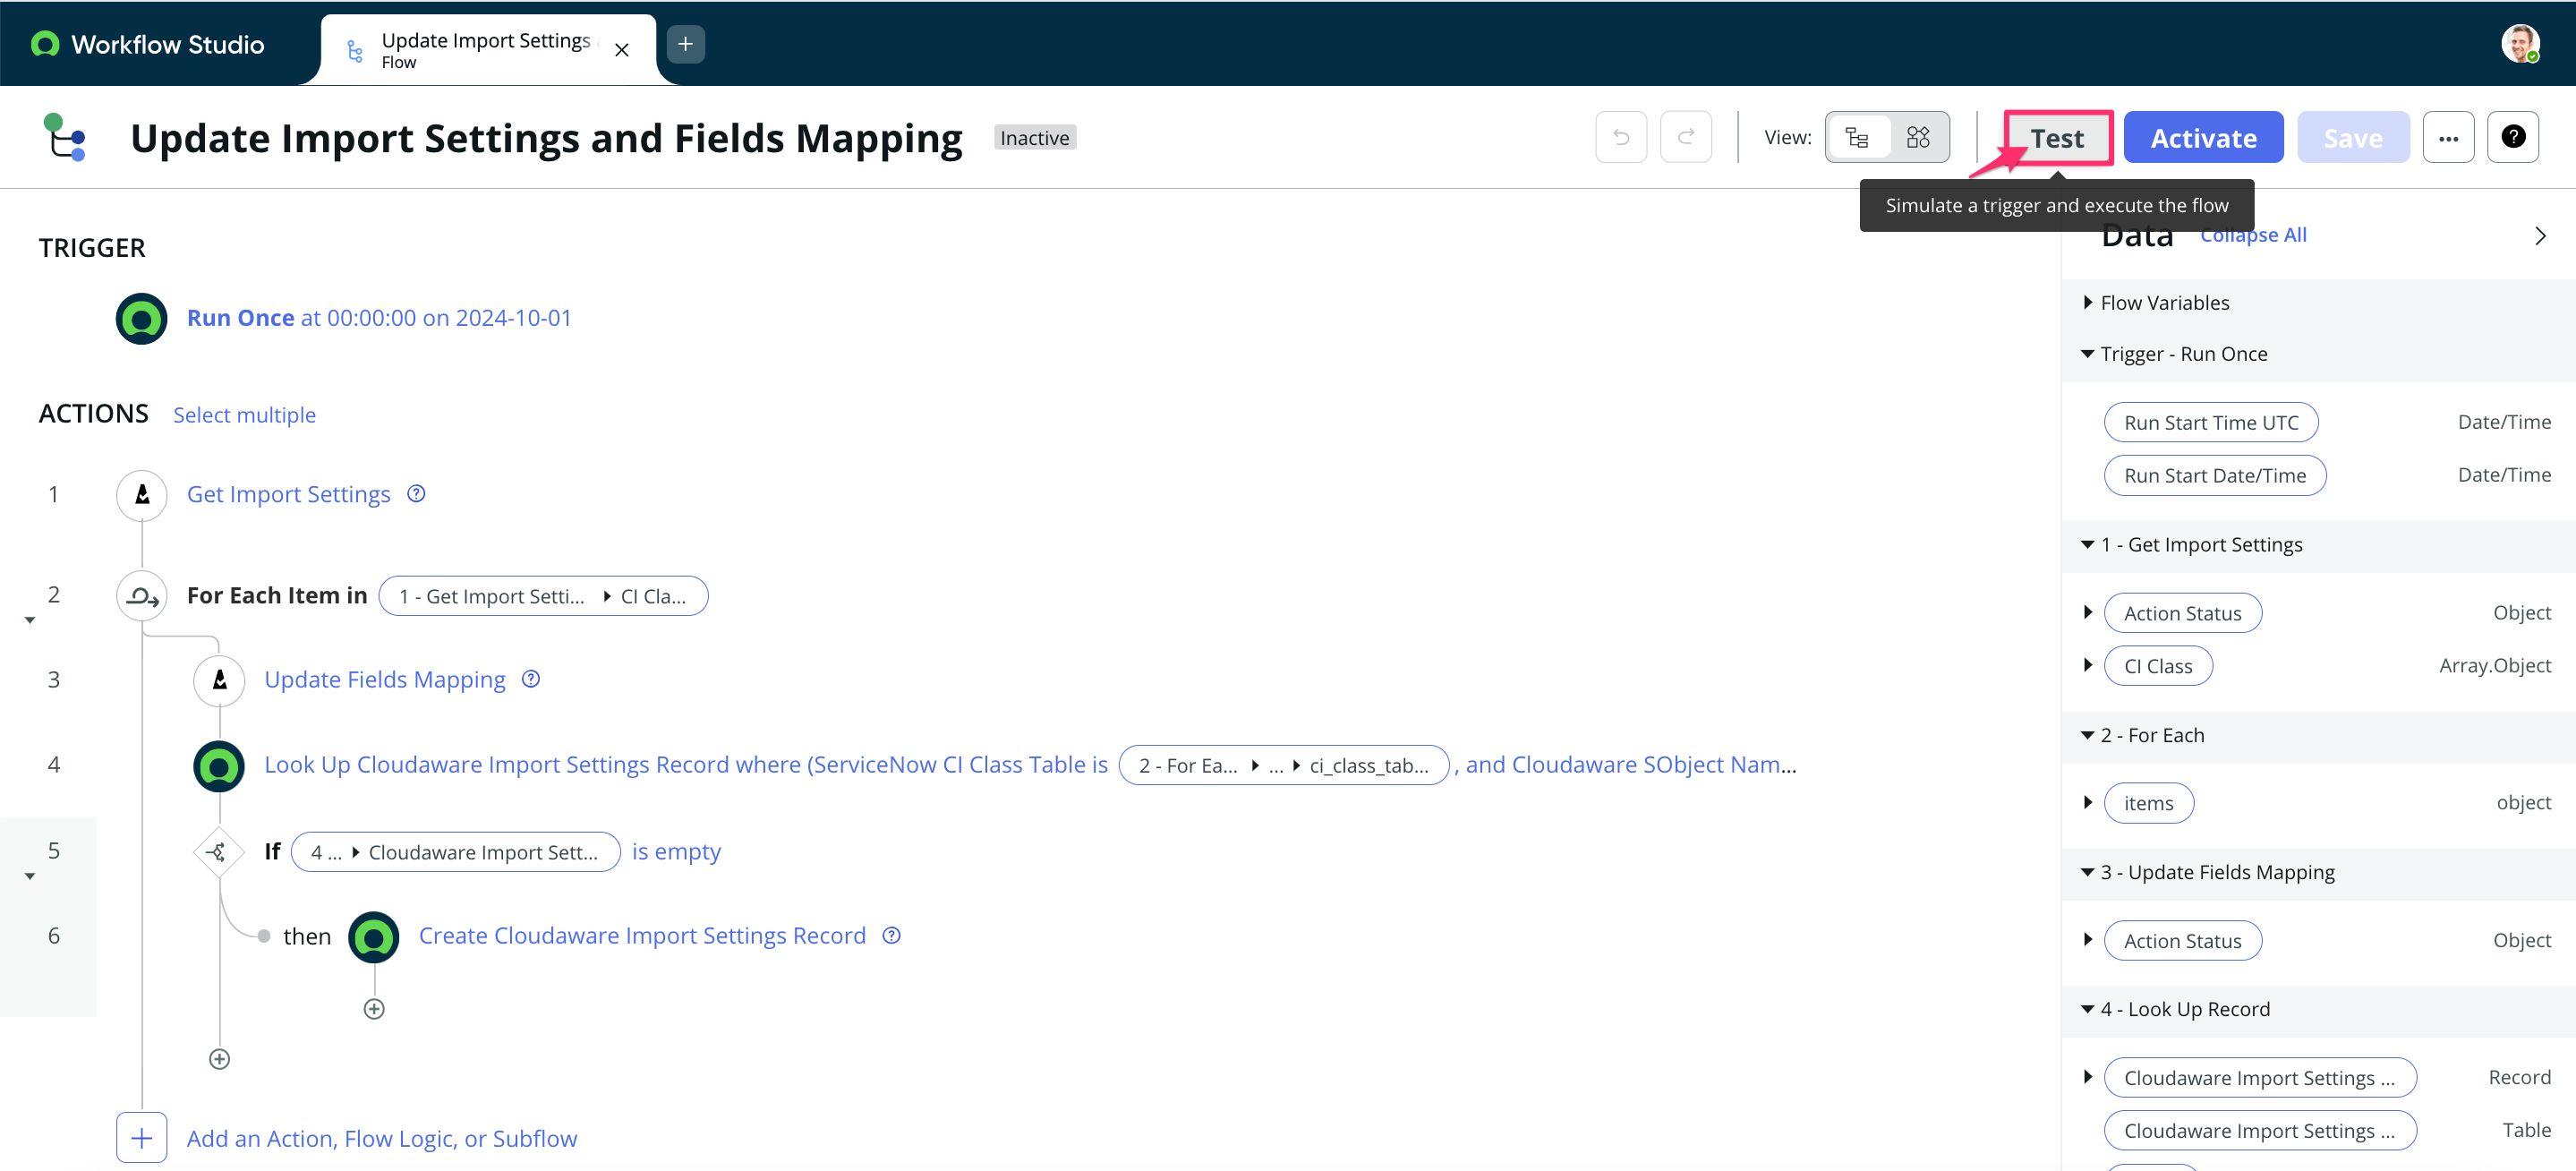
Task: Click the redo arrow icon
Action: [x=1686, y=137]
